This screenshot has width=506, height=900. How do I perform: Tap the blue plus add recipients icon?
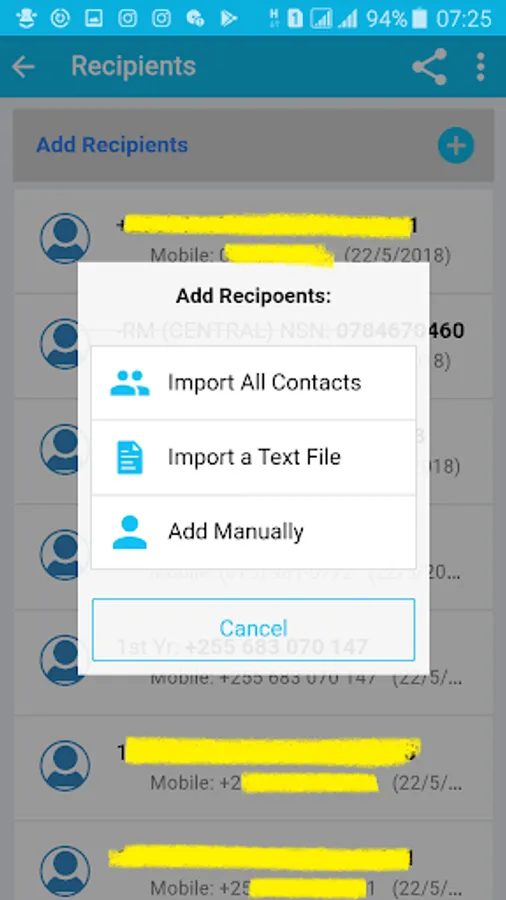click(456, 145)
